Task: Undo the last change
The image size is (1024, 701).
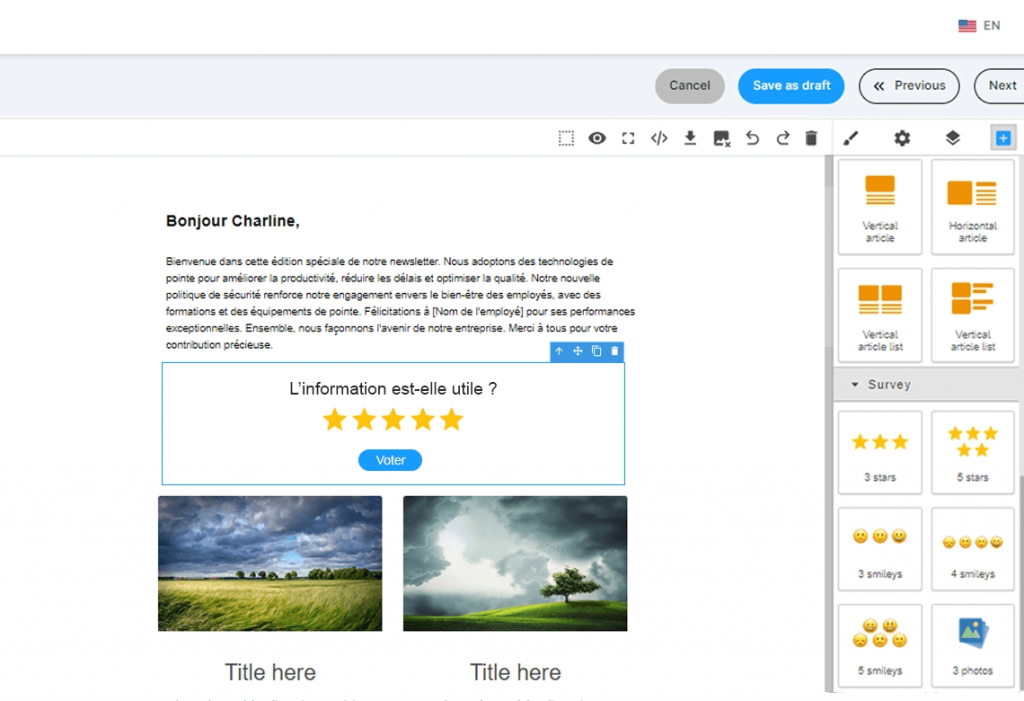Action: (752, 138)
